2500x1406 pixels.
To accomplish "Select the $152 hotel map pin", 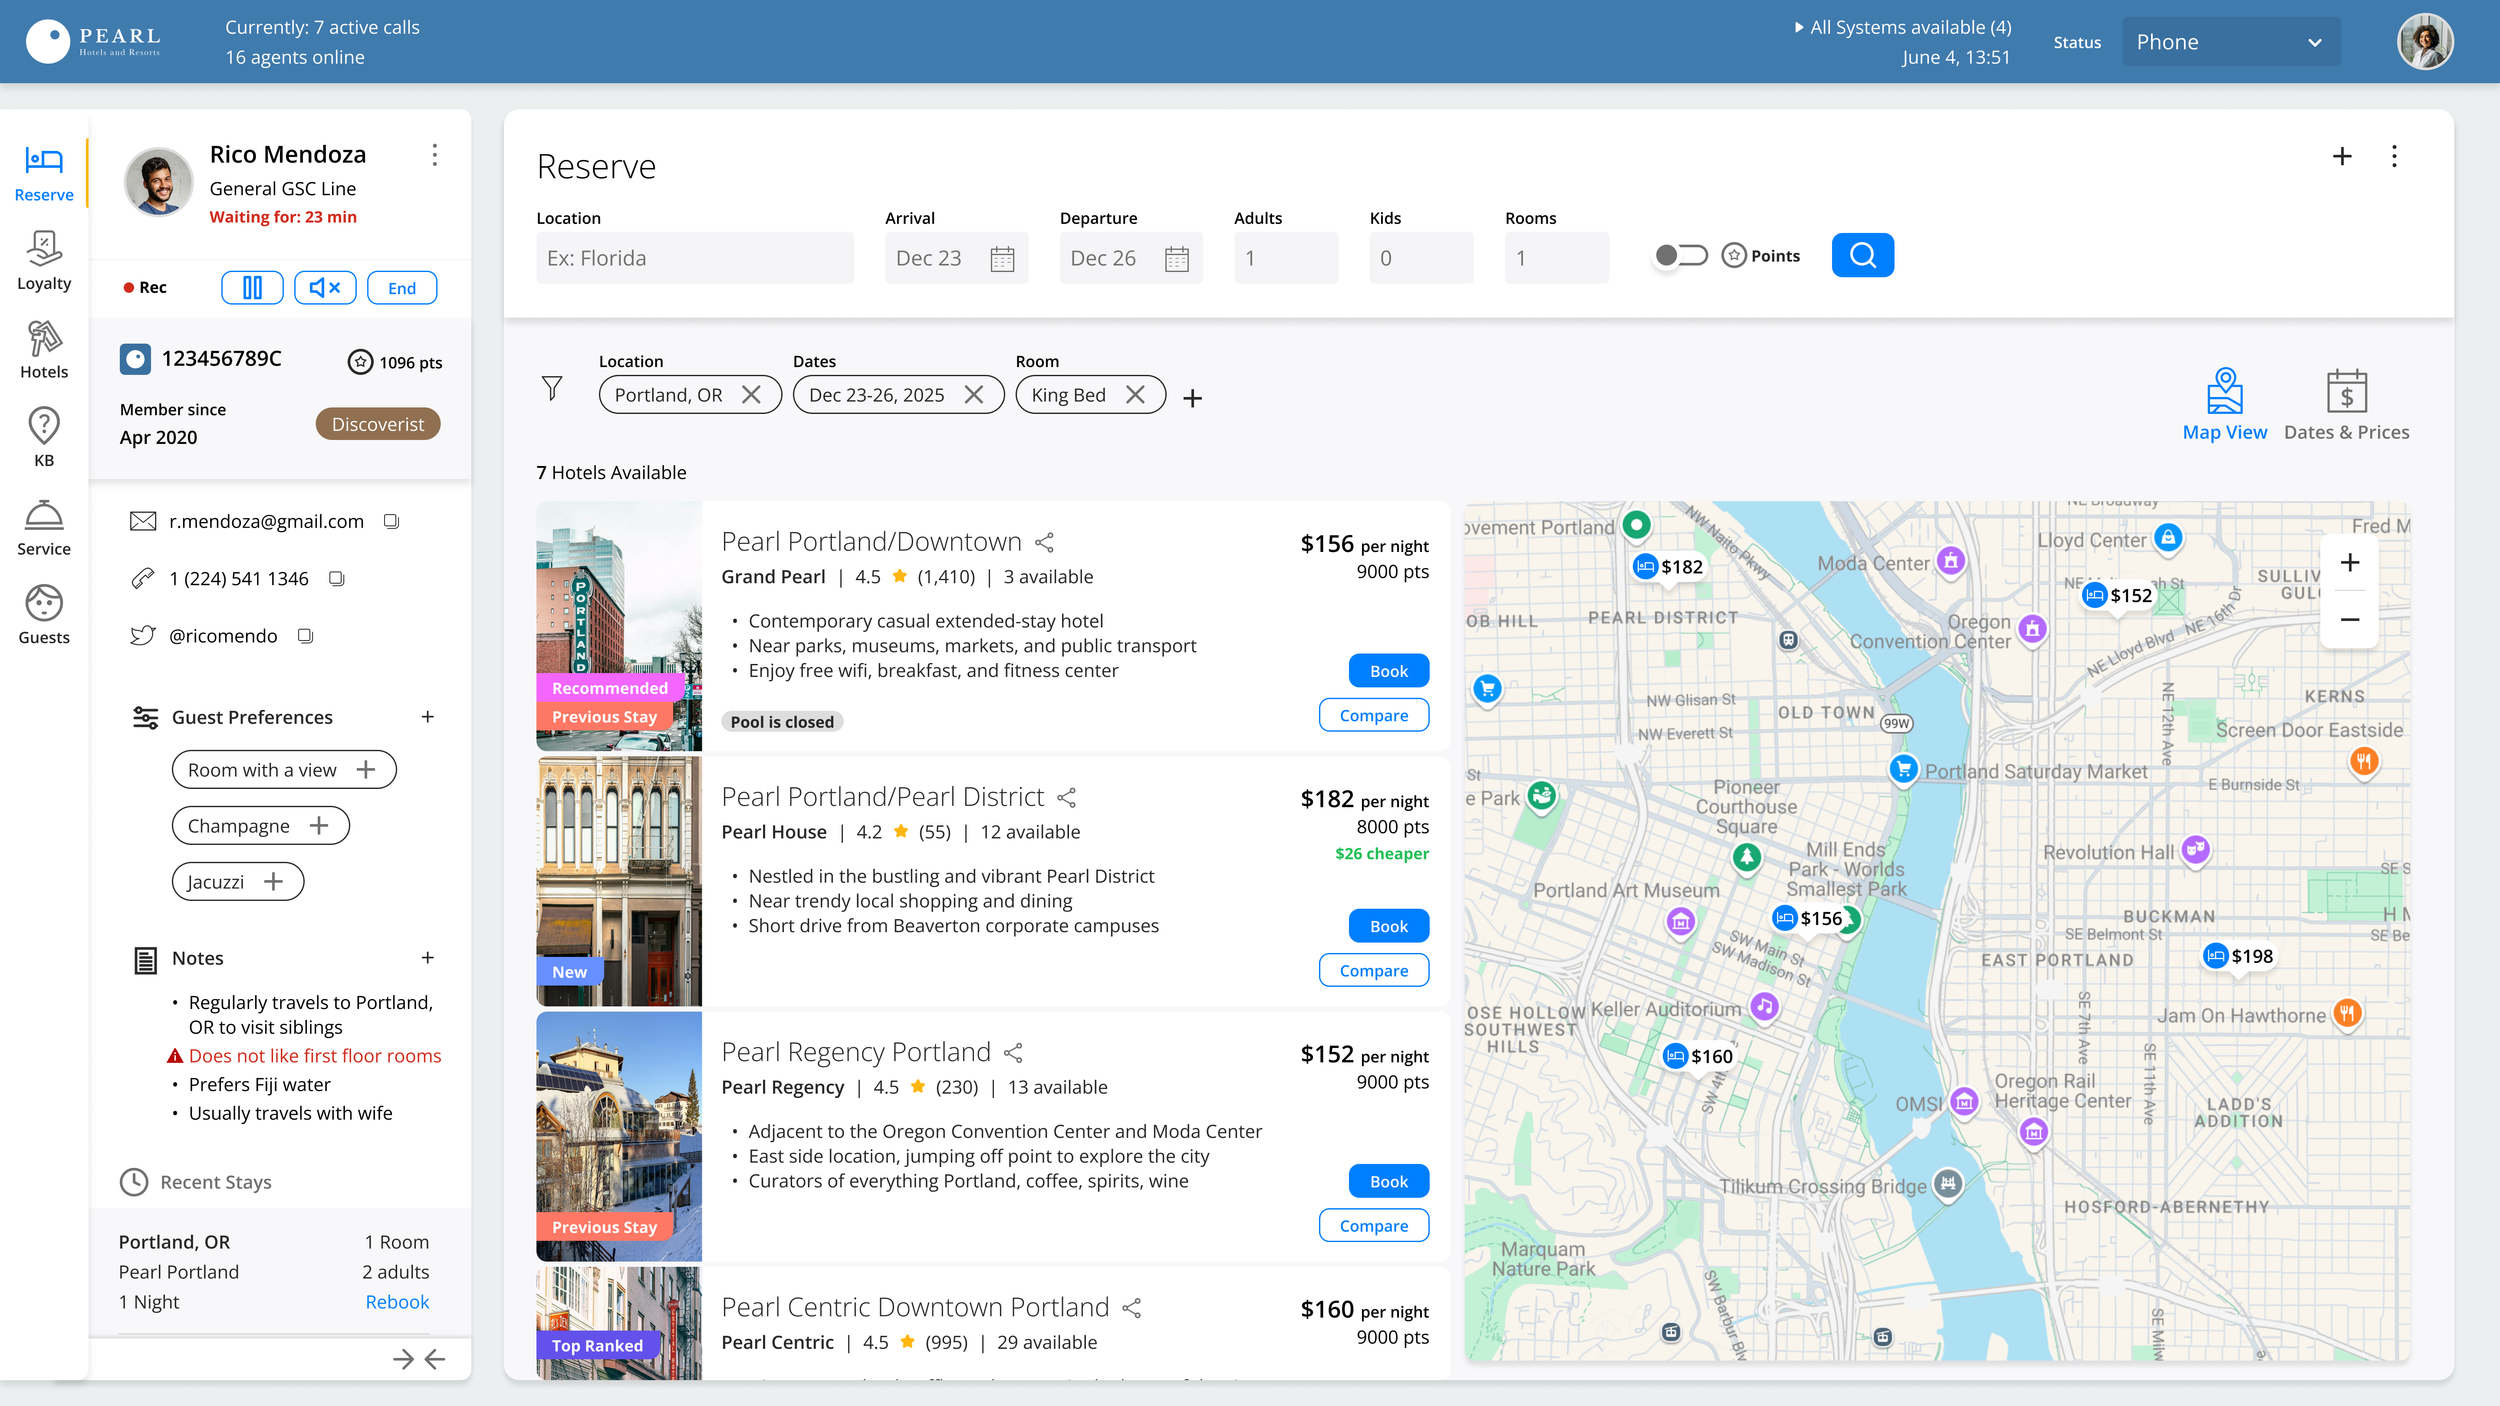I will (2117, 595).
